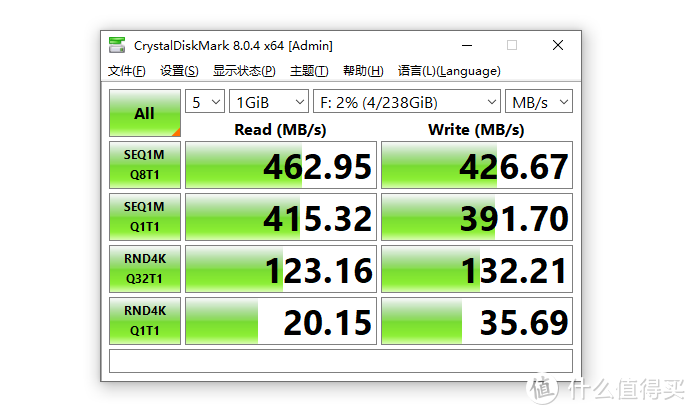
Task: Minimize the CrystalDiskMark window
Action: pyautogui.click(x=467, y=45)
